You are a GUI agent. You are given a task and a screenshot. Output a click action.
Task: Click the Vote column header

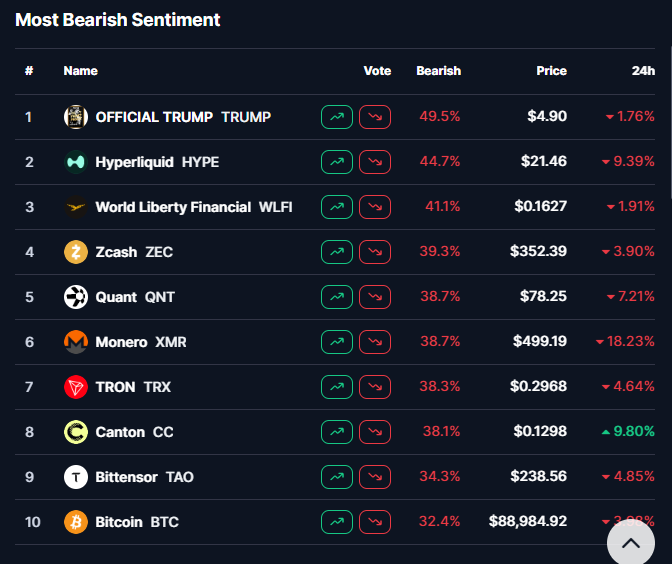coord(377,71)
